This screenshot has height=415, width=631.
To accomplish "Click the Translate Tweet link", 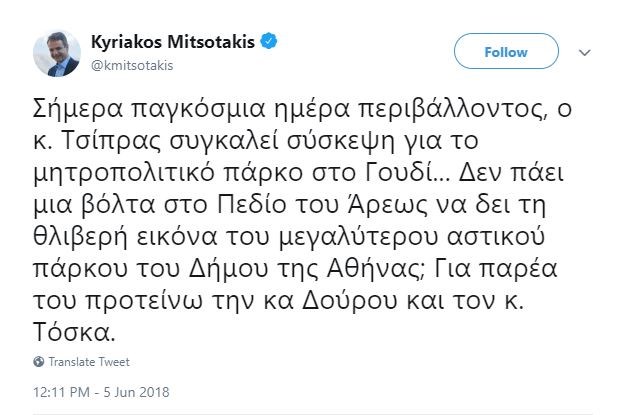I will (89, 362).
